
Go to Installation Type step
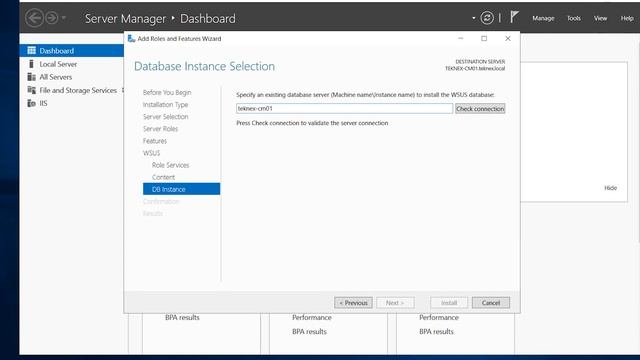click(165, 105)
